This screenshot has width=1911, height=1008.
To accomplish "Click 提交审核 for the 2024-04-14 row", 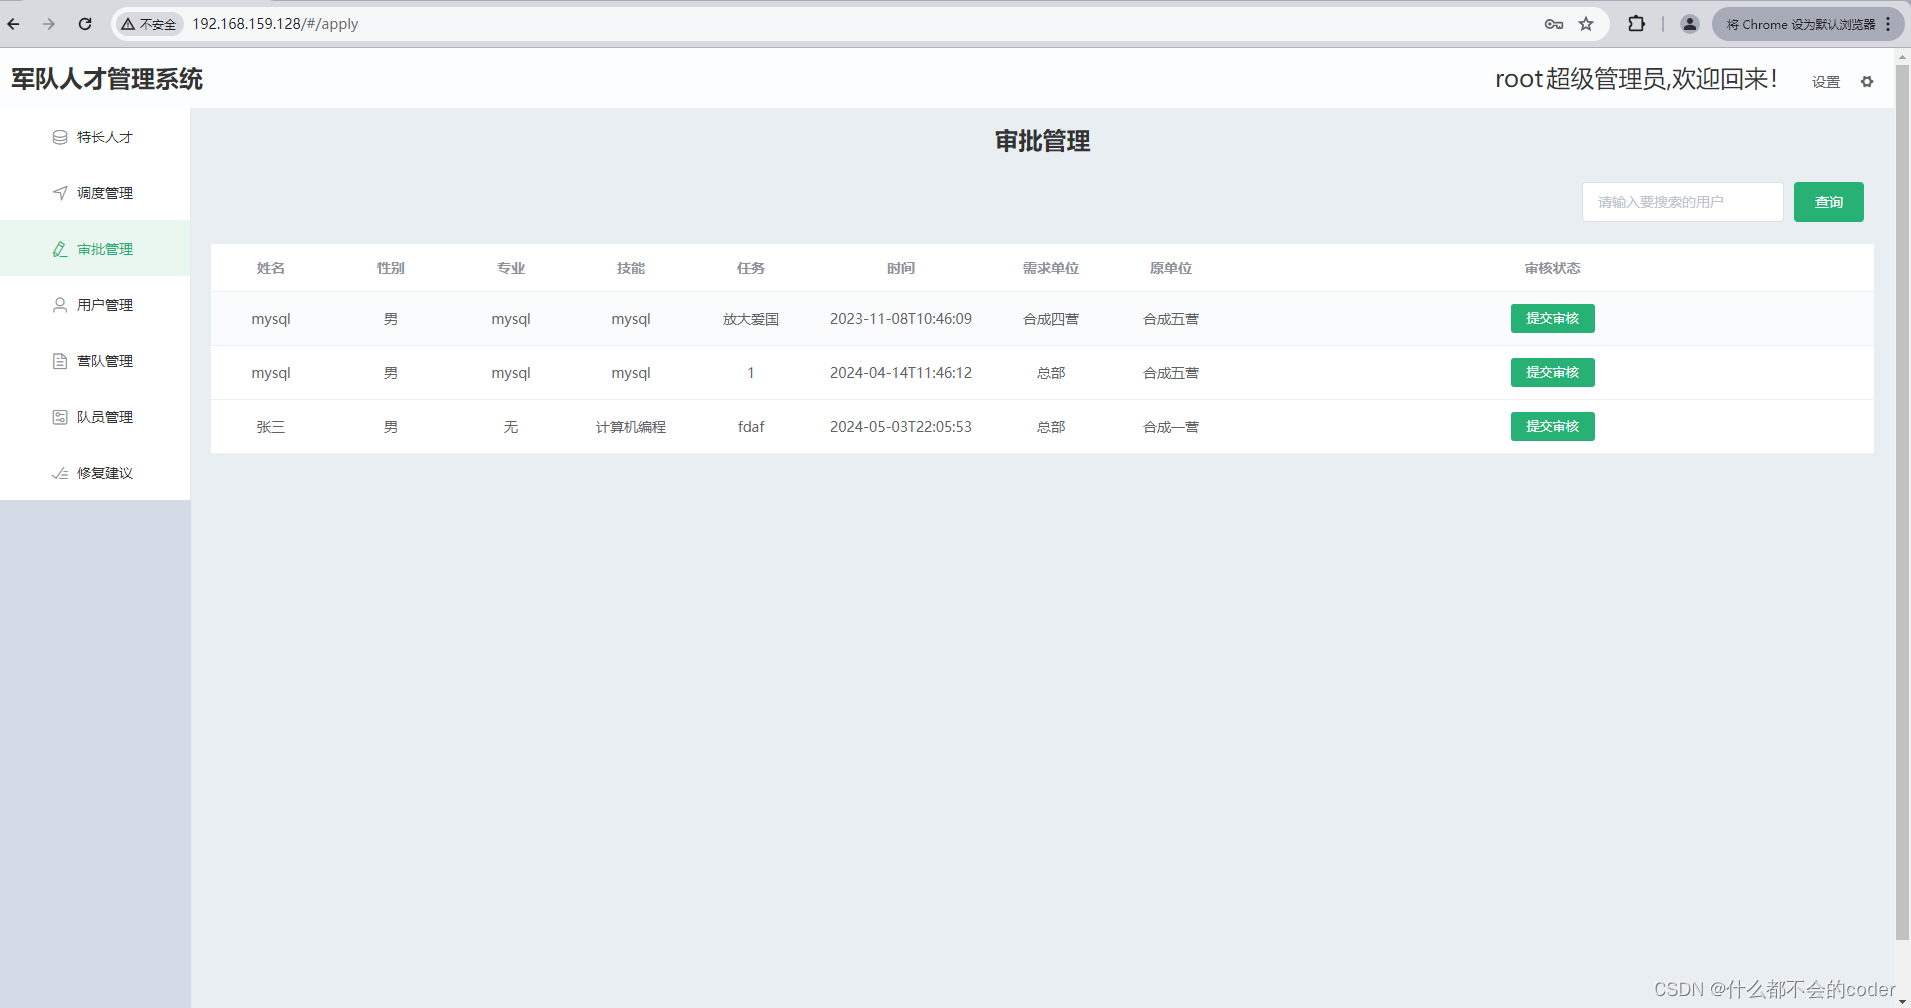I will 1552,373.
